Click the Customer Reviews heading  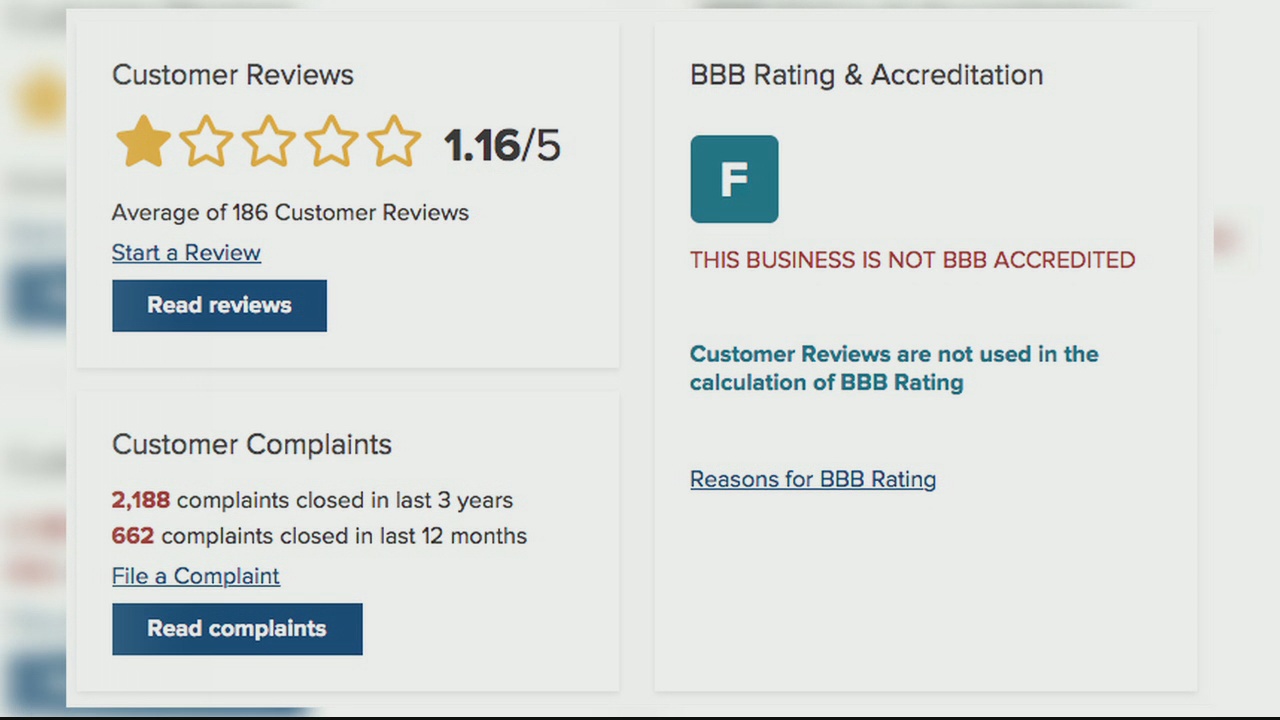point(233,75)
